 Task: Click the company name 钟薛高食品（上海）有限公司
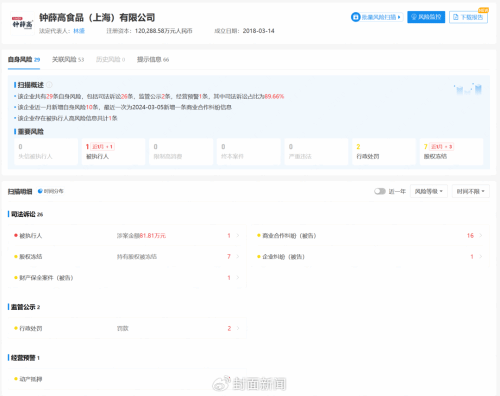[x=97, y=17]
